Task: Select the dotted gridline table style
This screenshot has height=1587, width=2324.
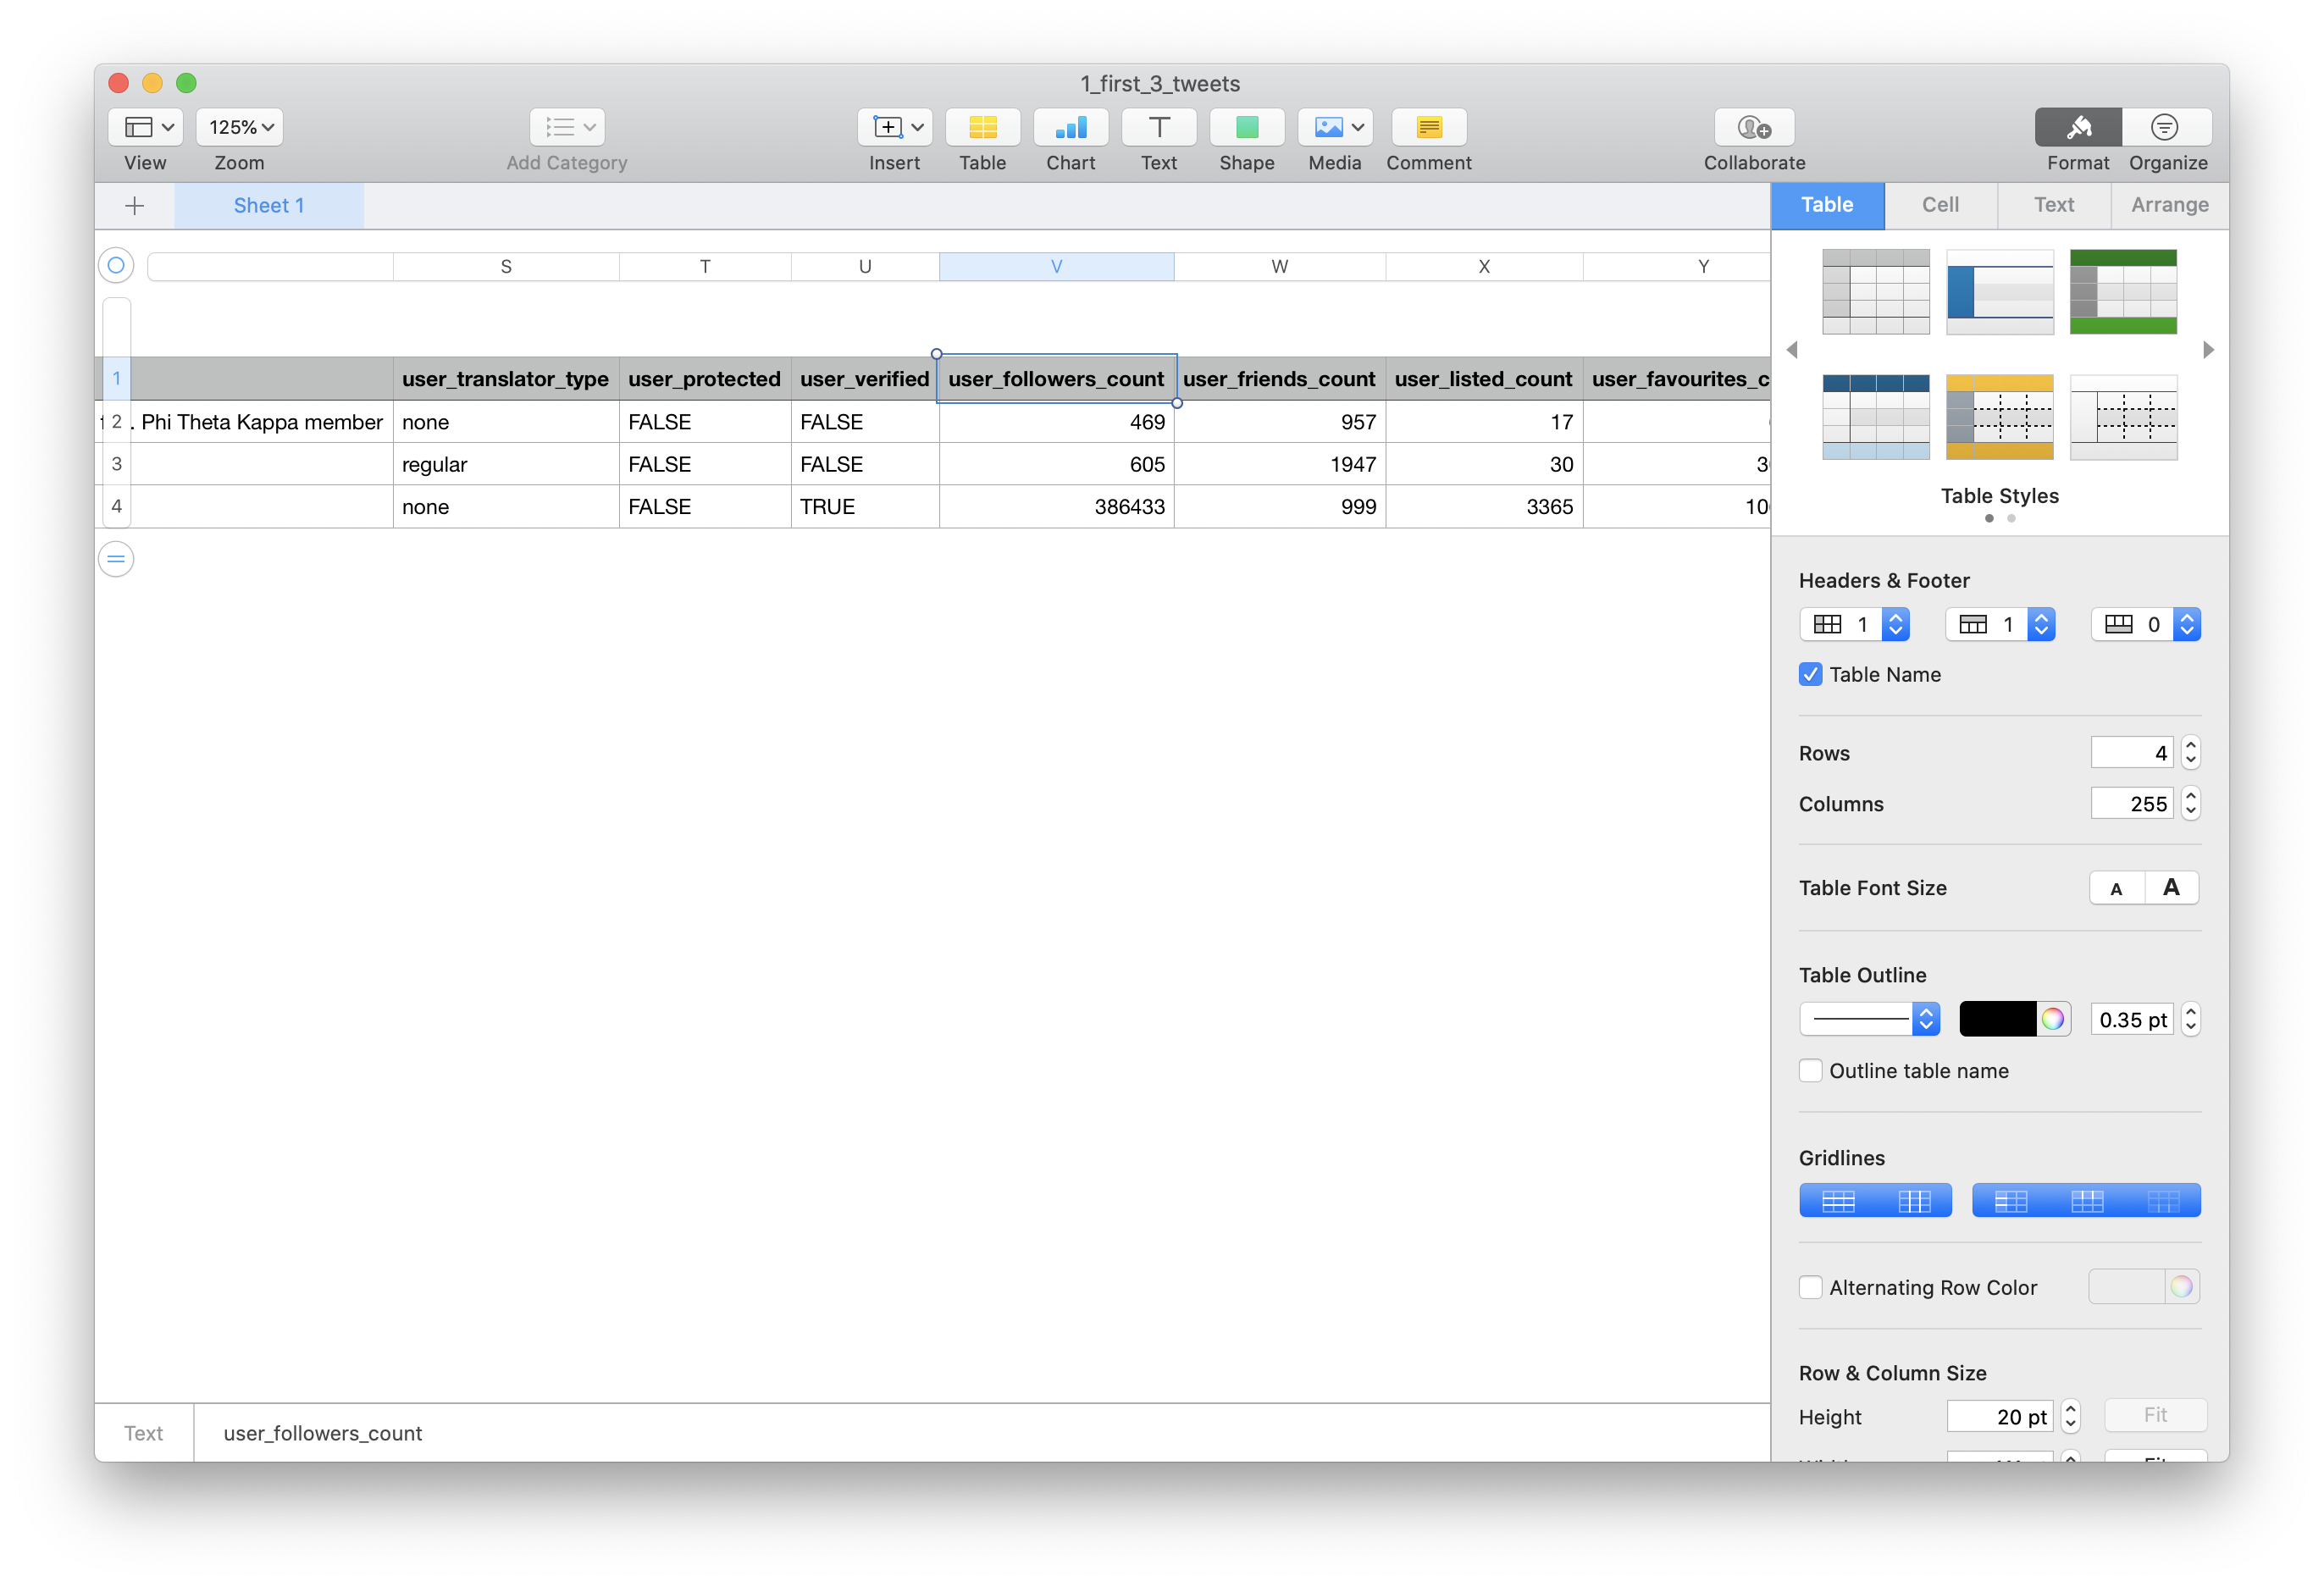Action: (x=2123, y=417)
